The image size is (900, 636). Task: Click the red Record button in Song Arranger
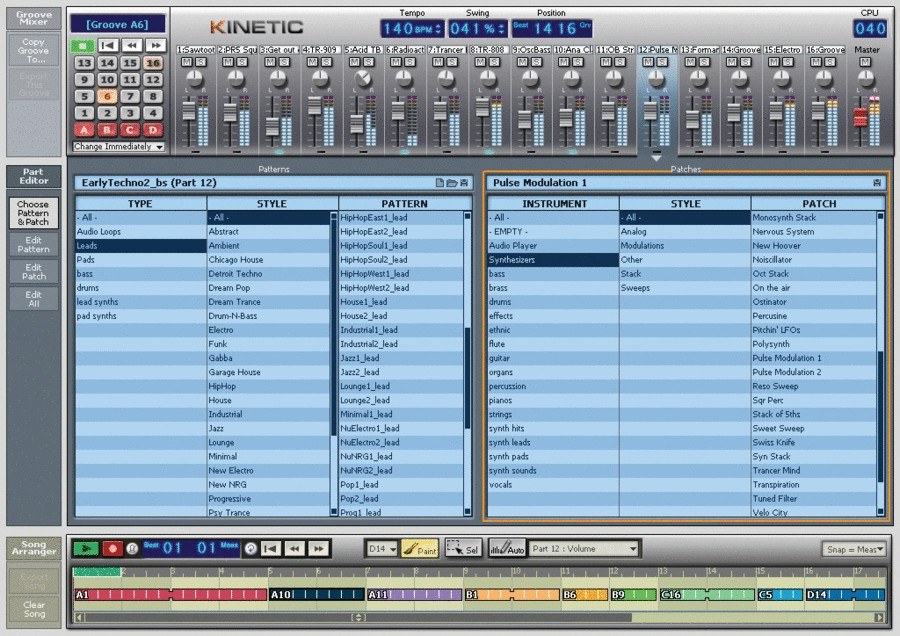tap(112, 548)
